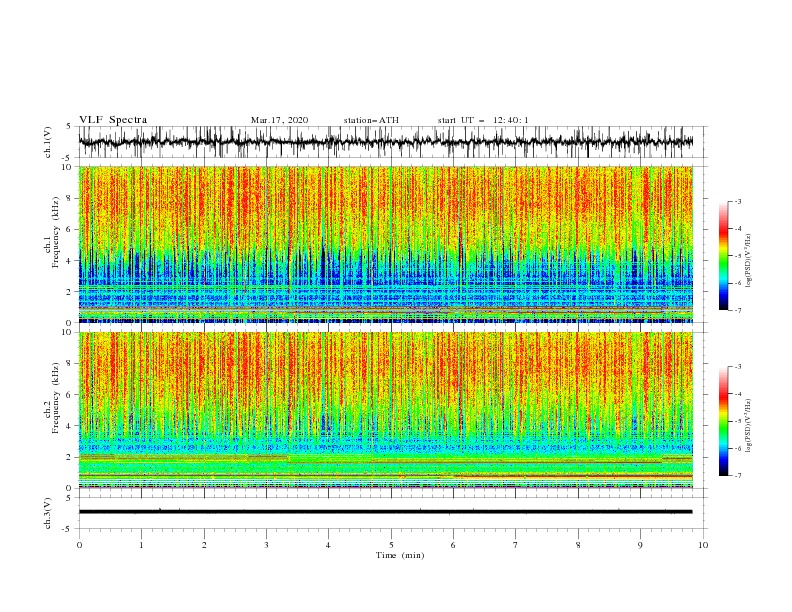Screen dimensions: 792x612
Task: Click the "station=ATH" header label
Action: (x=371, y=120)
